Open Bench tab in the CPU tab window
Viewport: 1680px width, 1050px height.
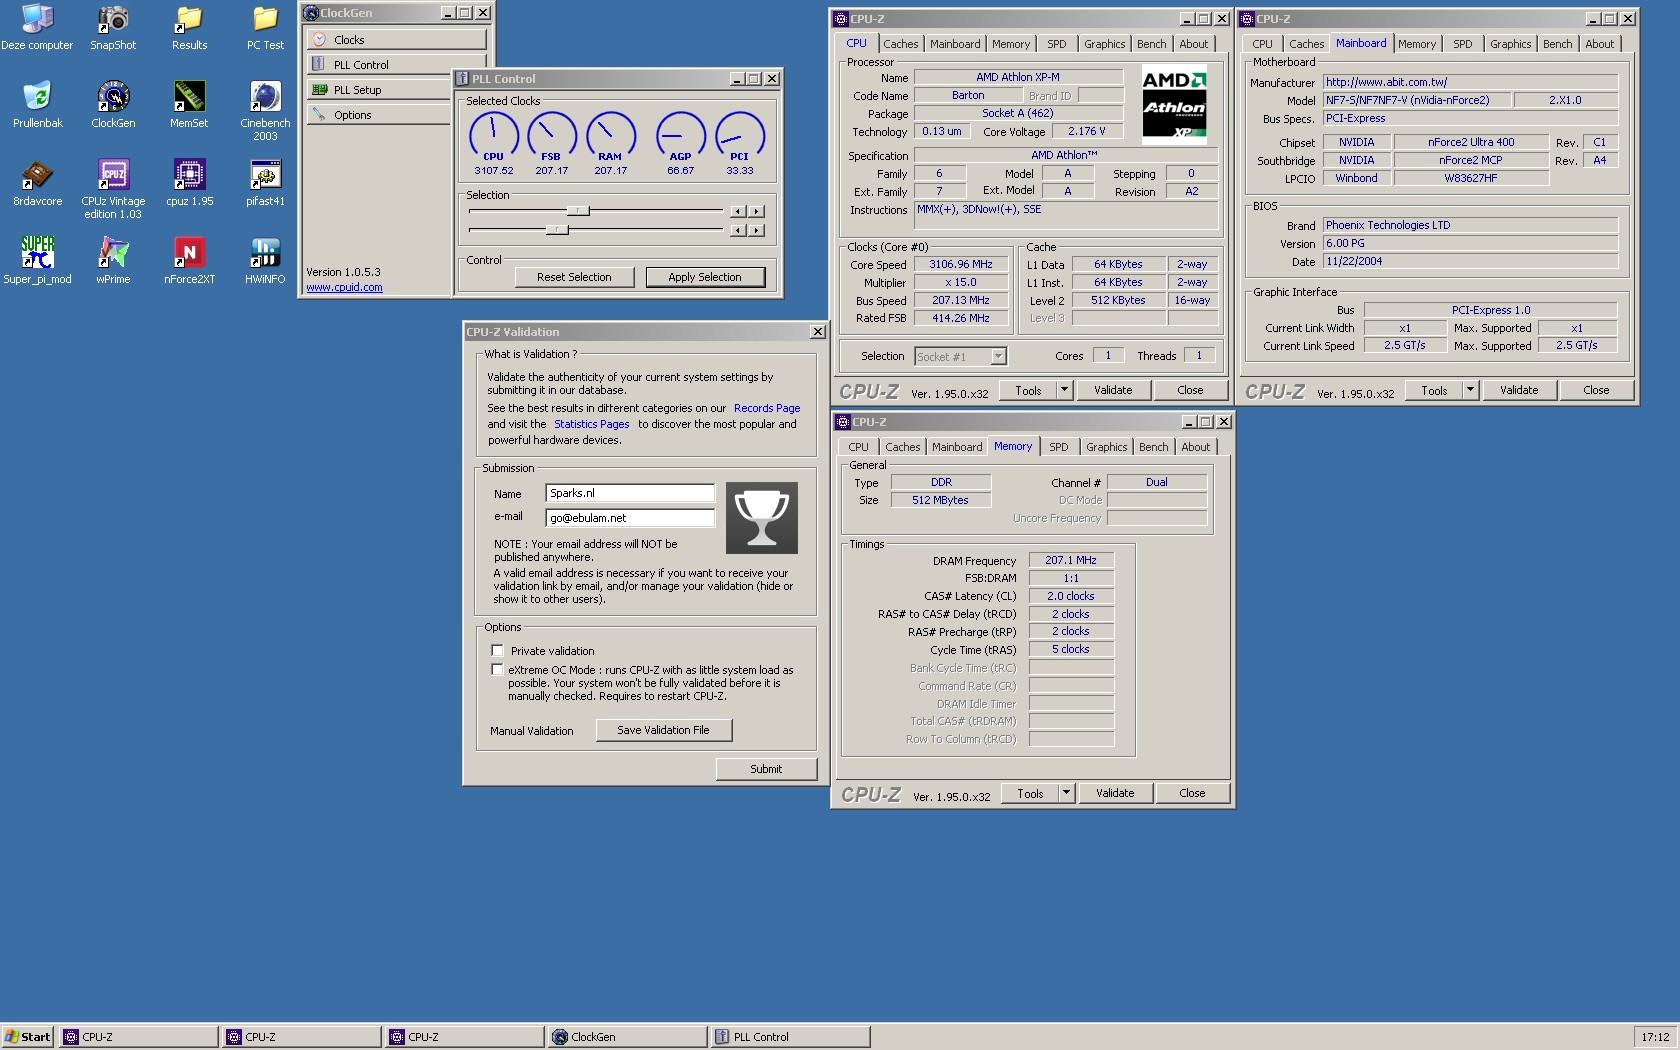tap(1151, 44)
